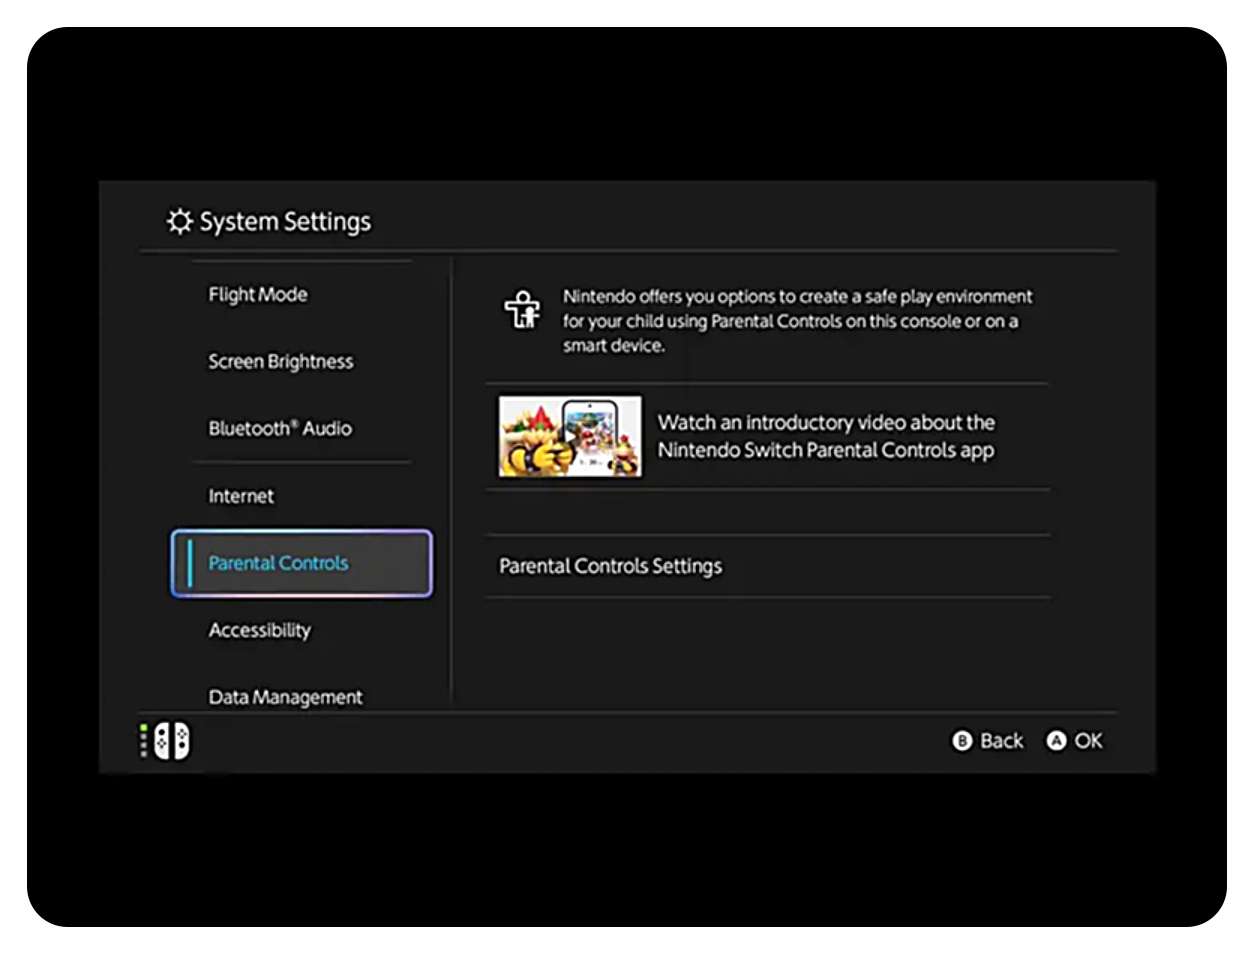Screen dimensions: 1254x954
Task: Click the parental controls figure icon
Action: click(522, 309)
